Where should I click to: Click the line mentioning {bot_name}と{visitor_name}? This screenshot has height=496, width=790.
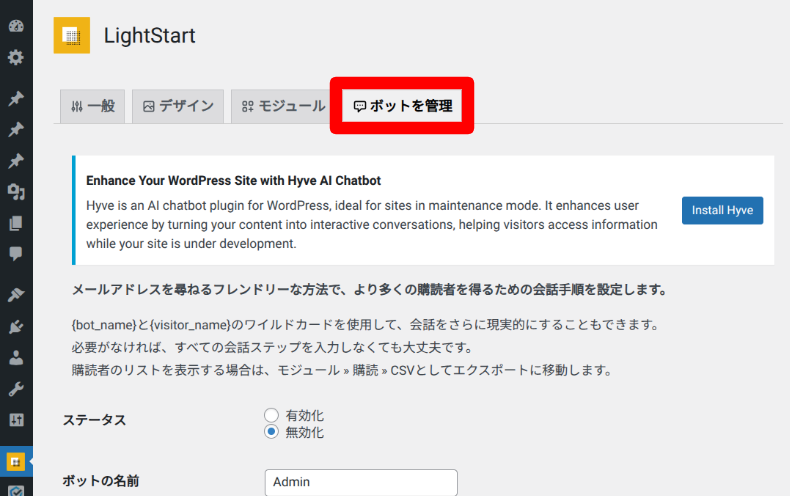click(x=366, y=325)
